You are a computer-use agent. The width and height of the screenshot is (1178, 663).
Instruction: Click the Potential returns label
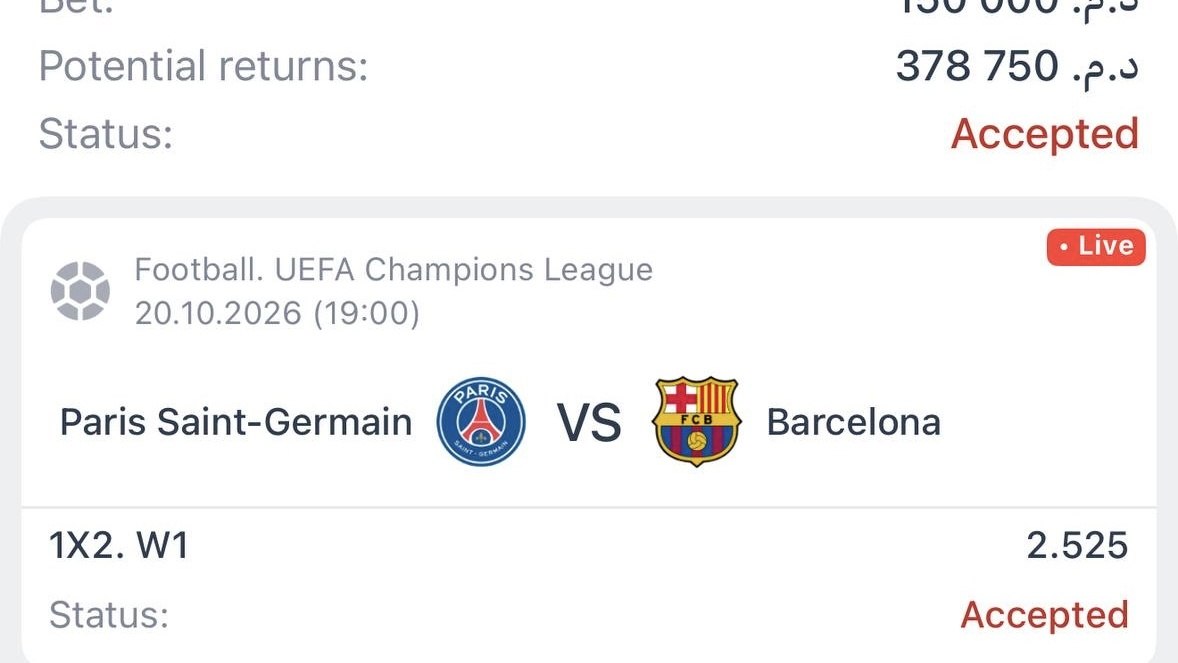(204, 66)
